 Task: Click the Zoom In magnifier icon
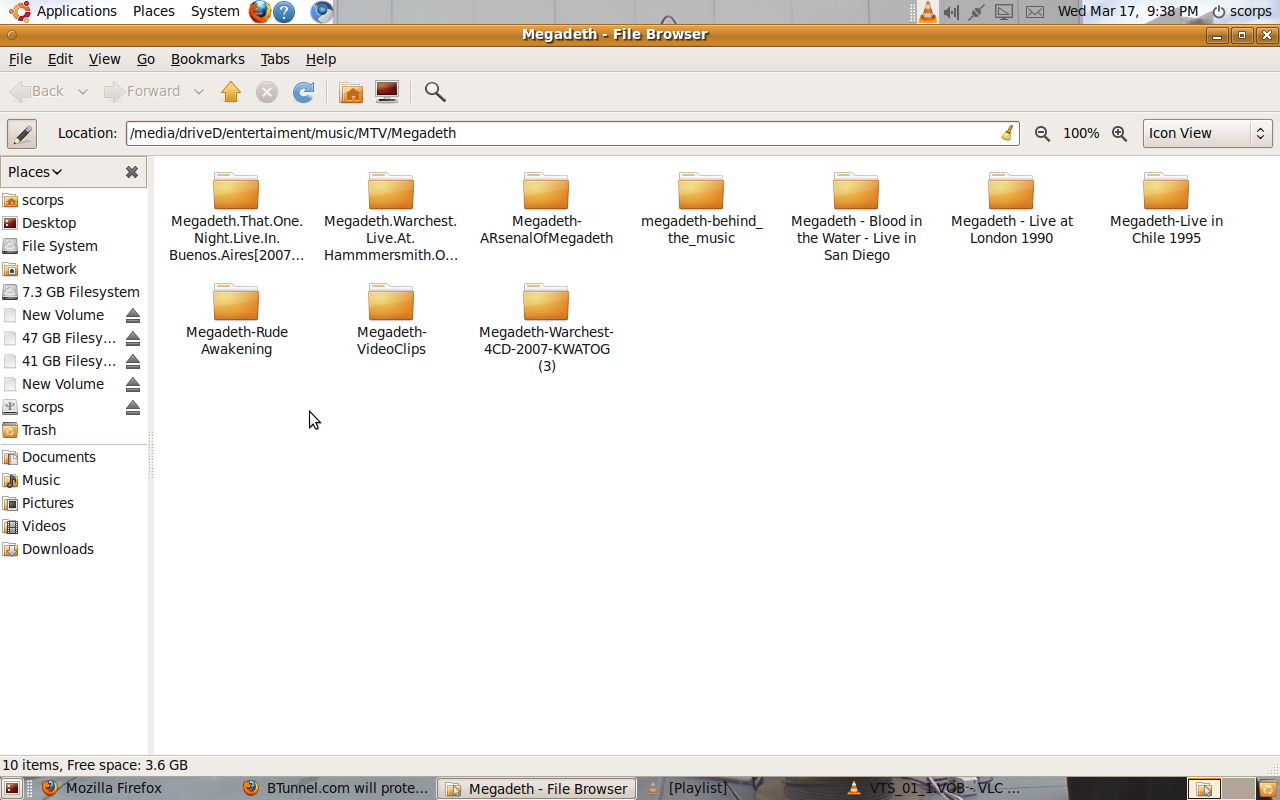[x=1120, y=133]
